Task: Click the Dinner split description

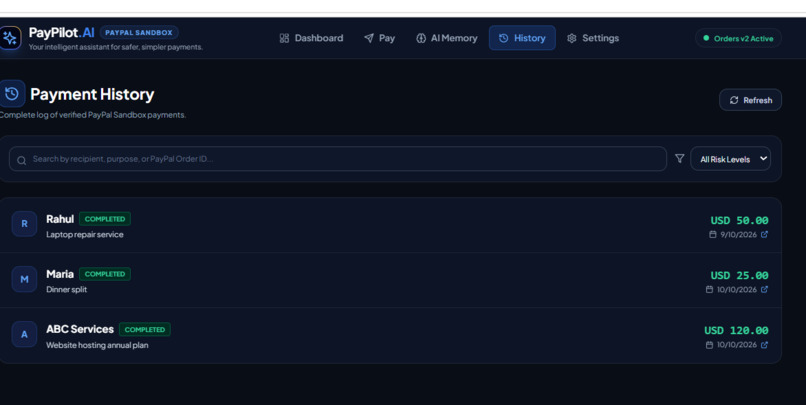Action: coord(67,289)
